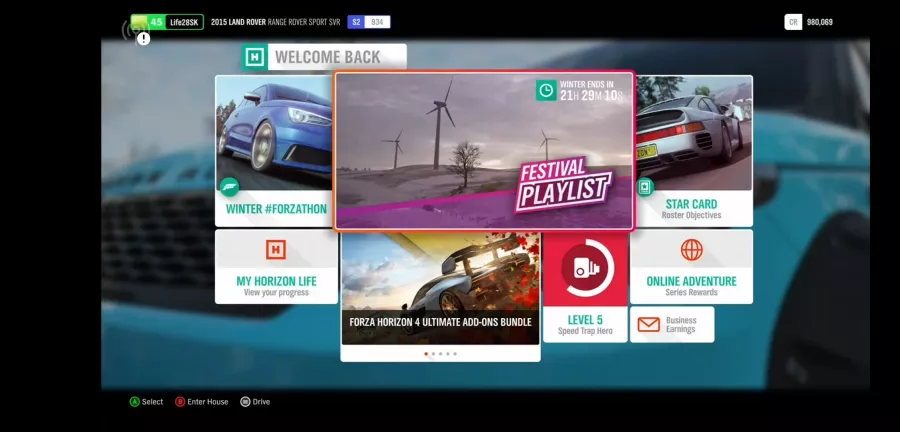900x432 pixels.
Task: Click the View your progress subtitle
Action: [x=276, y=293]
